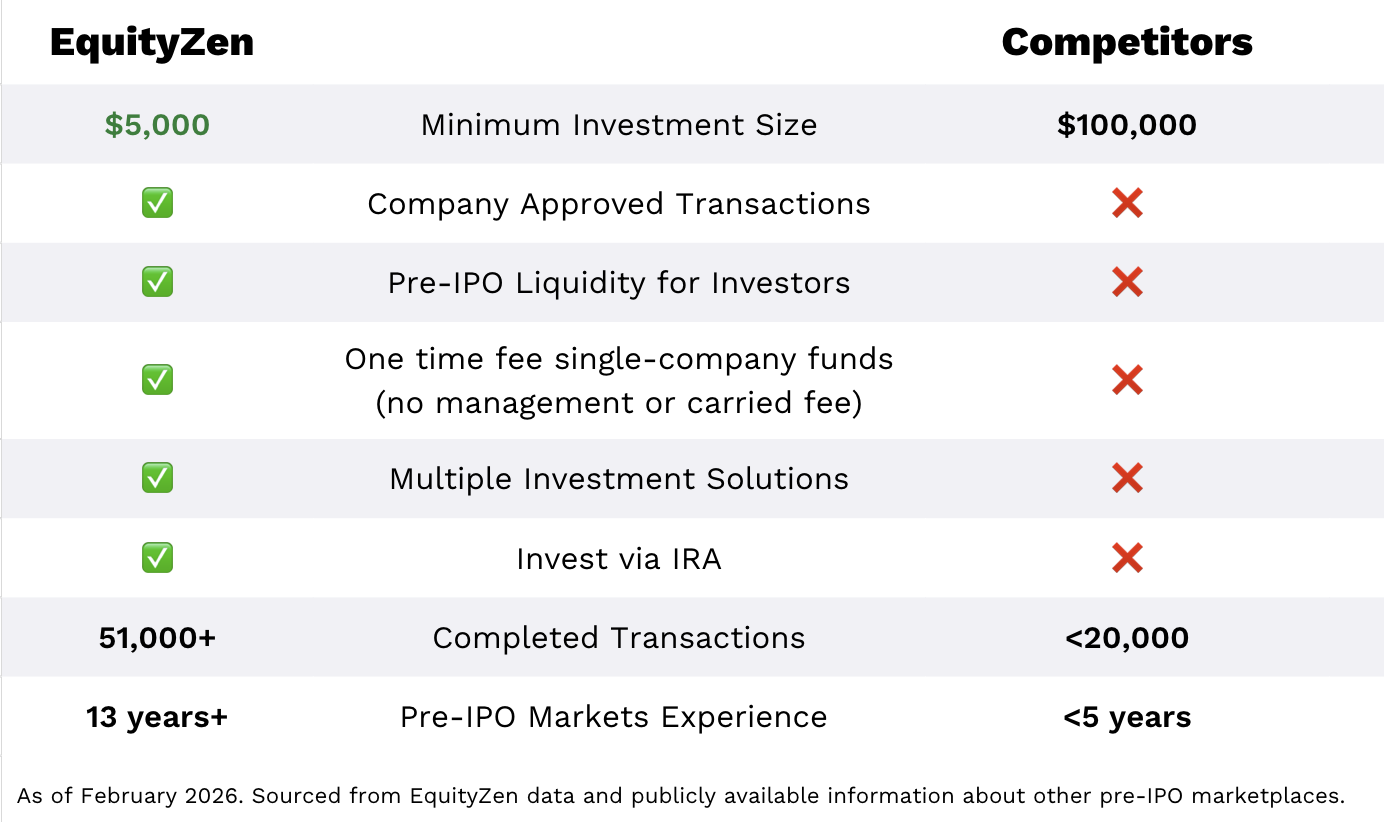The height and width of the screenshot is (822, 1384).
Task: Click the February 2026 source footnote
Action: pyautogui.click(x=681, y=796)
